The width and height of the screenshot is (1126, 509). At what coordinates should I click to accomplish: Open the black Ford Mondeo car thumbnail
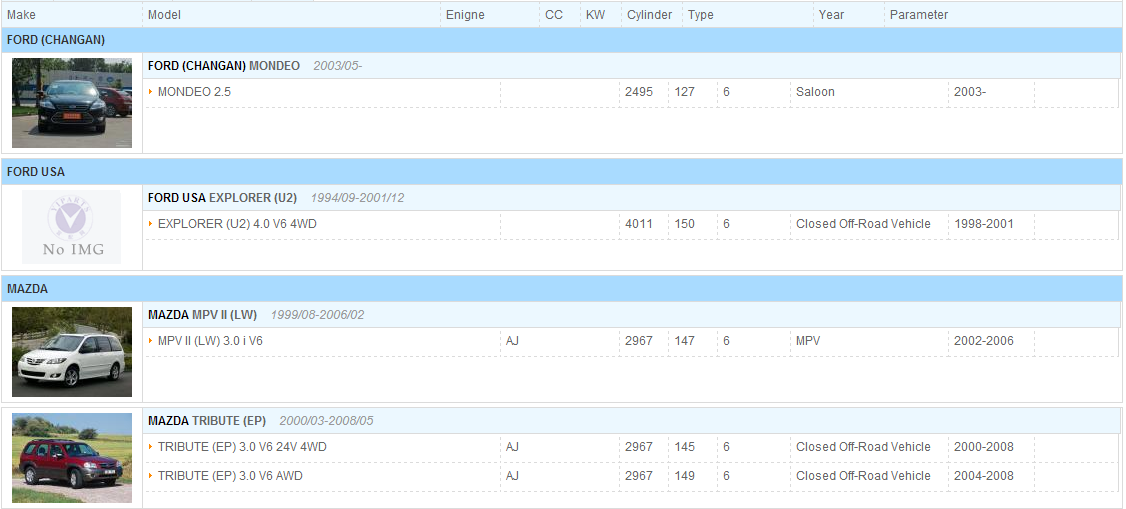[72, 103]
